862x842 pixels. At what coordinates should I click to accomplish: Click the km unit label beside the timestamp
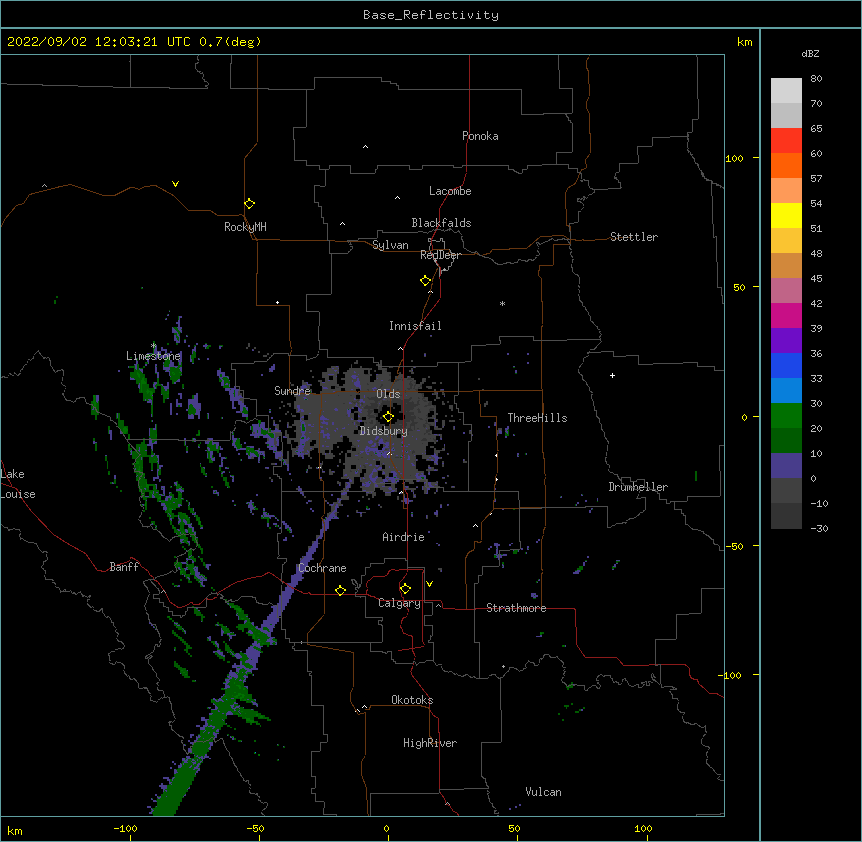(744, 42)
